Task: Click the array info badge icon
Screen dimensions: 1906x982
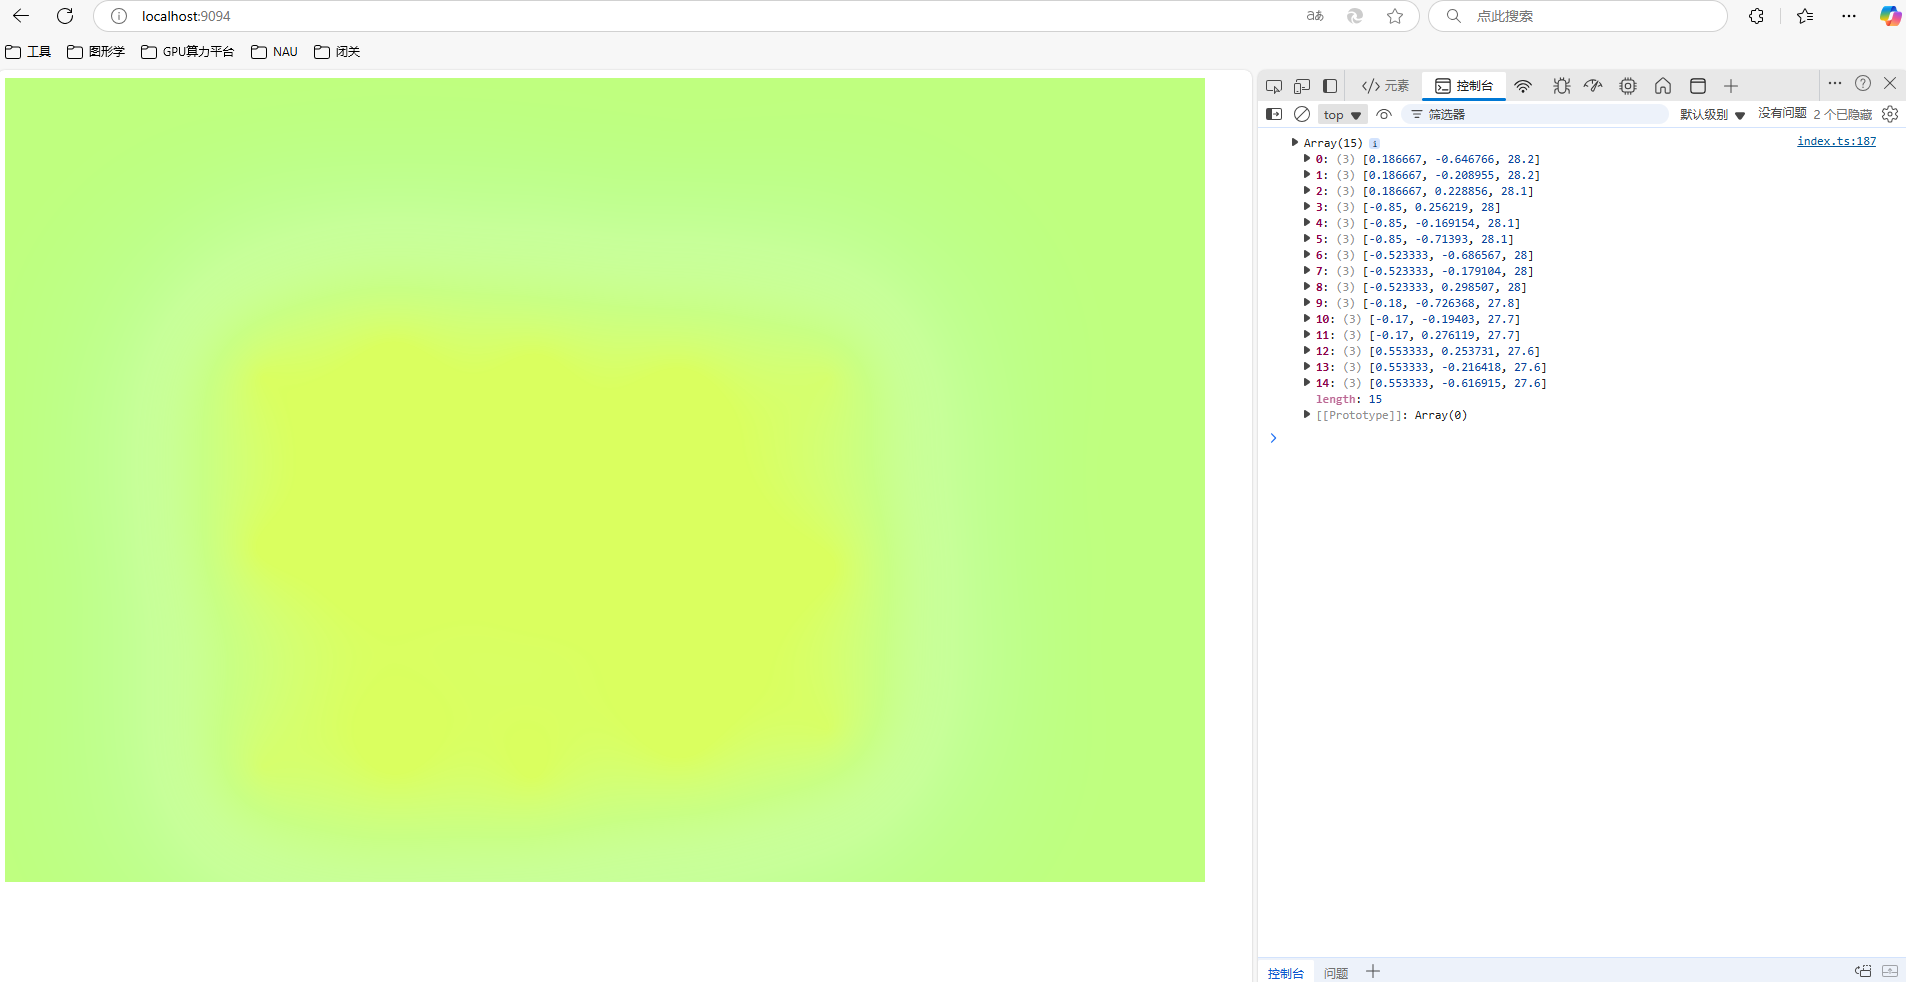Action: (x=1374, y=143)
